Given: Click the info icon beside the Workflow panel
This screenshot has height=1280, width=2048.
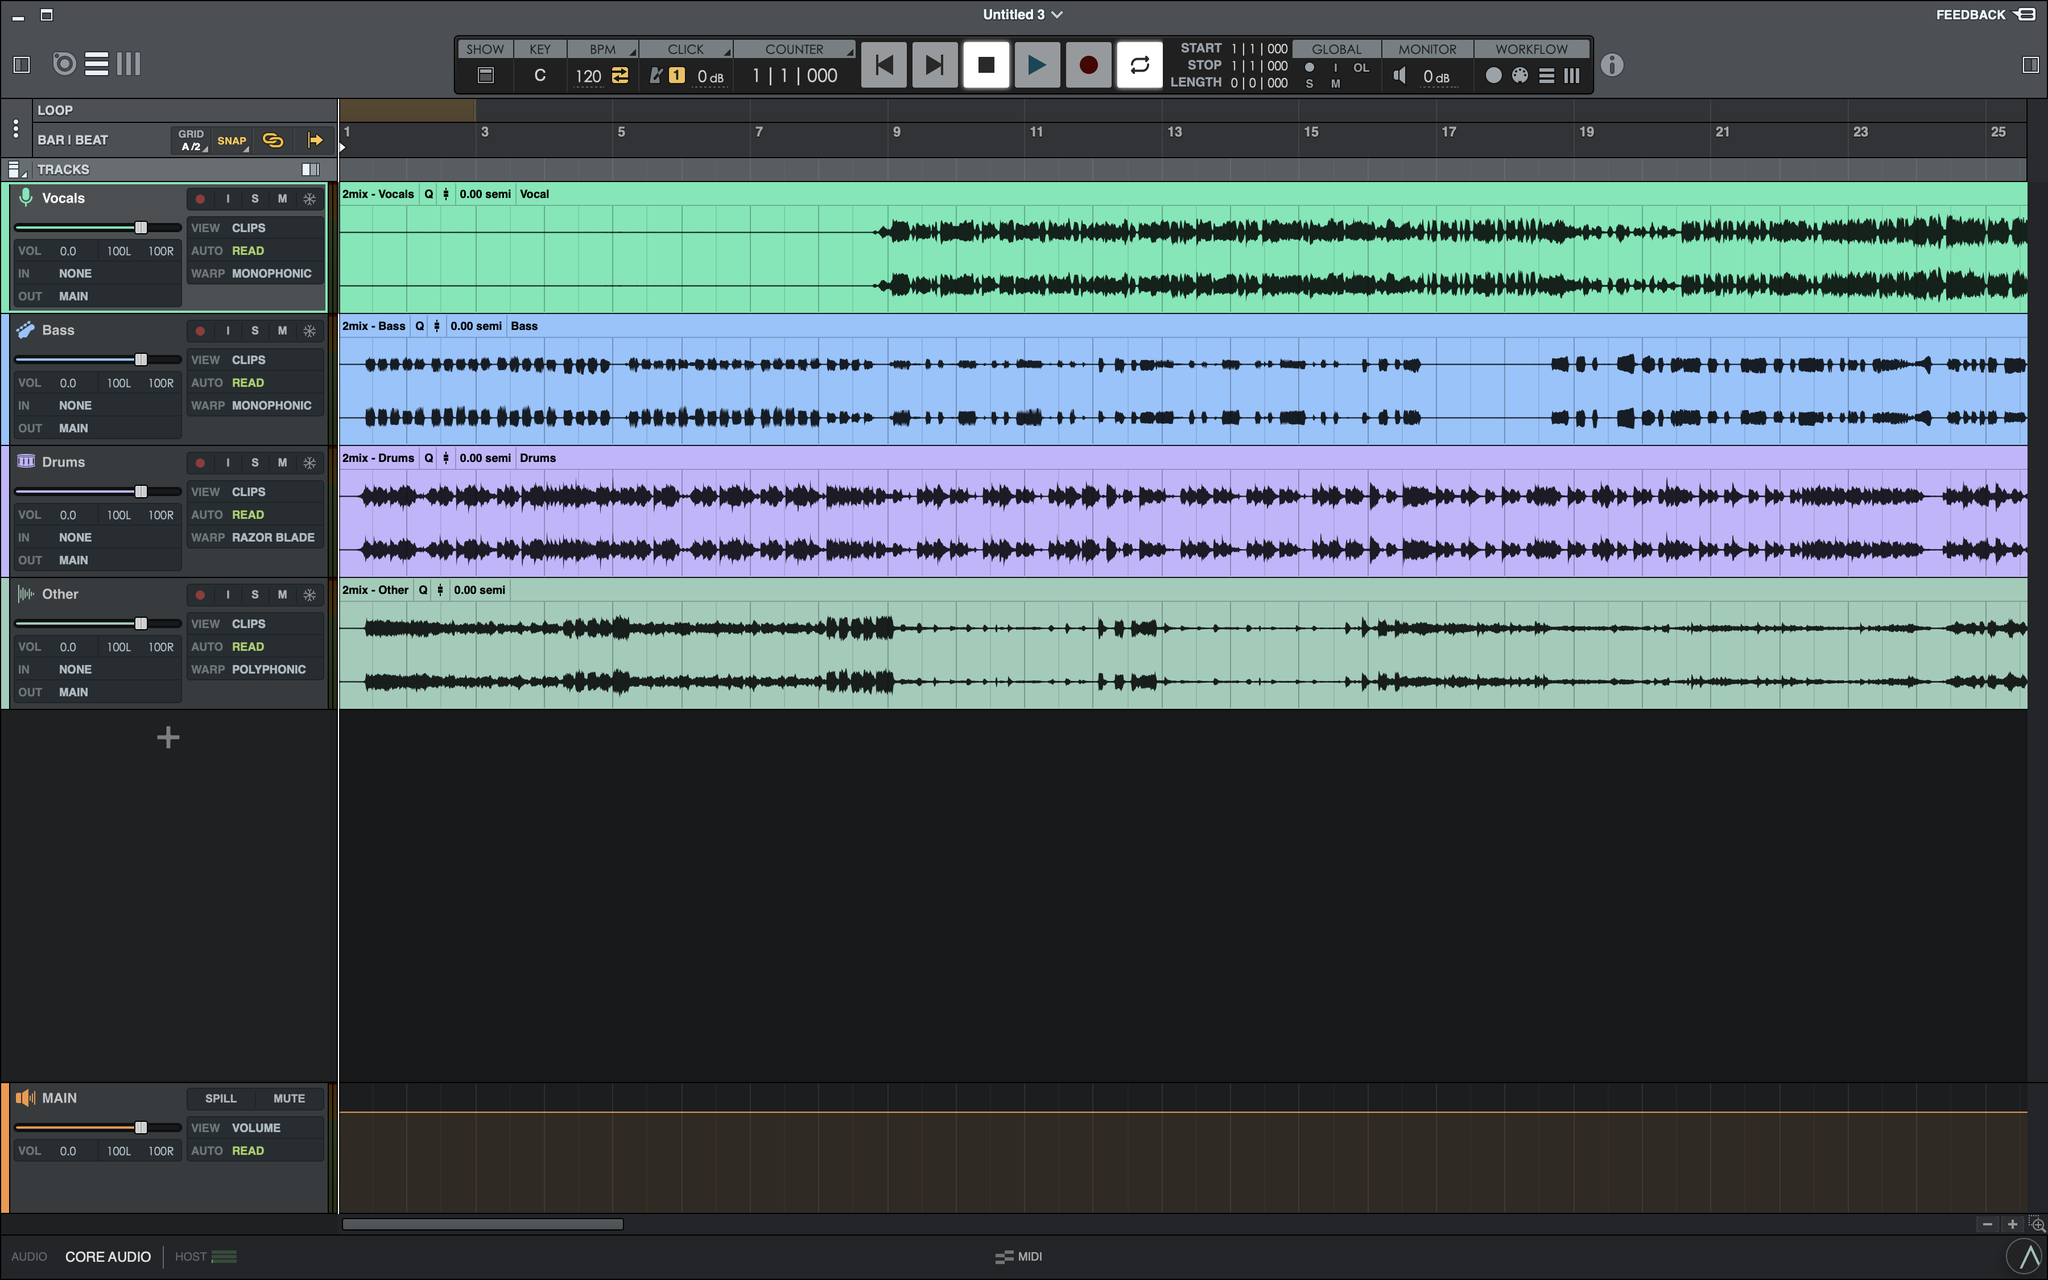Looking at the screenshot, I should pos(1612,65).
